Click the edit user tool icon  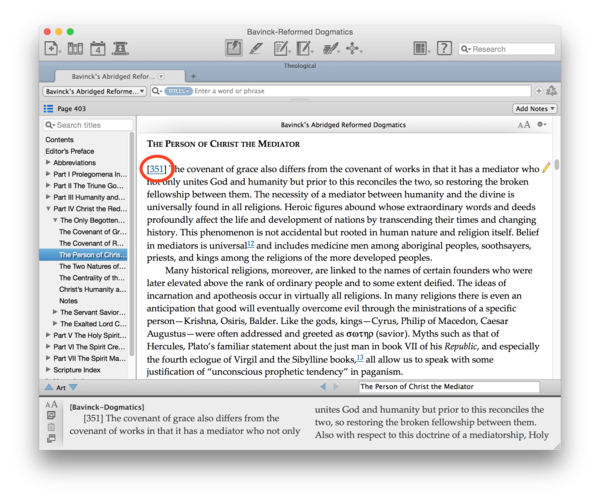304,49
